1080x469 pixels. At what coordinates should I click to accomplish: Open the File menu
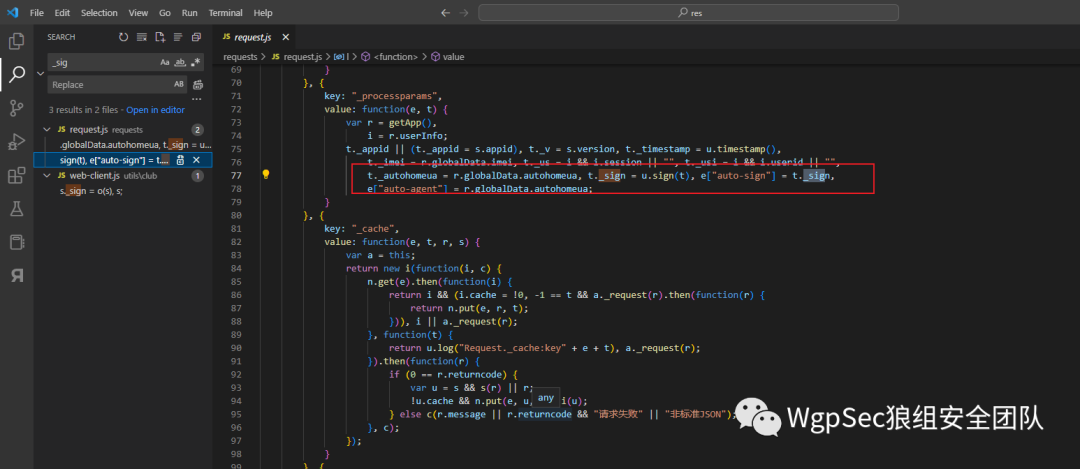coord(37,13)
